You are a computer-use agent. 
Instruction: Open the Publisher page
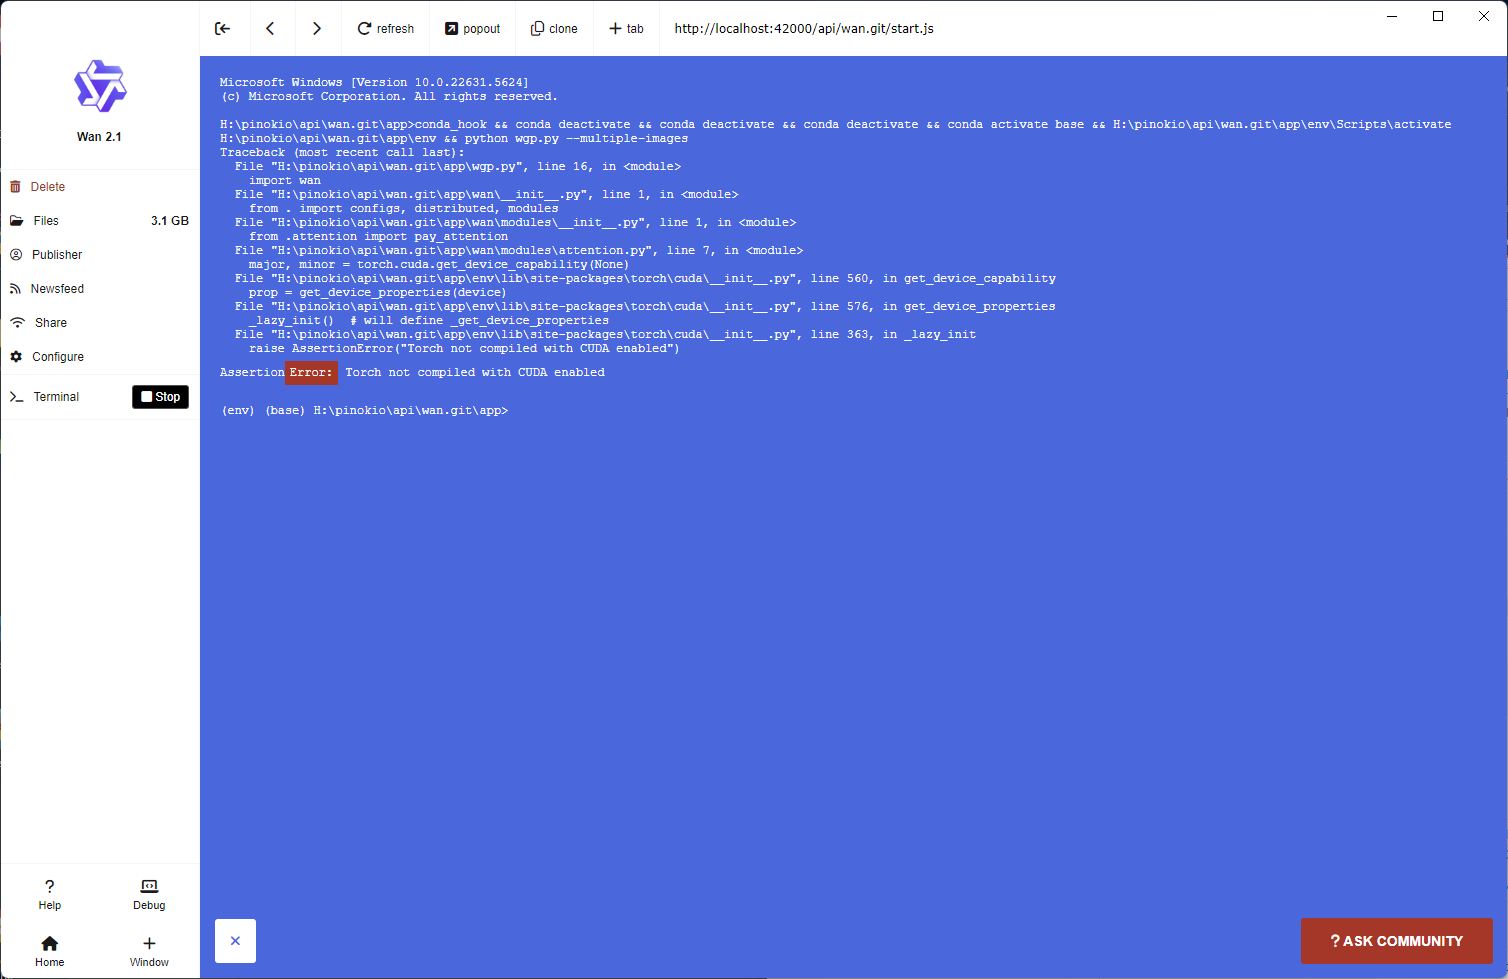(x=100, y=255)
